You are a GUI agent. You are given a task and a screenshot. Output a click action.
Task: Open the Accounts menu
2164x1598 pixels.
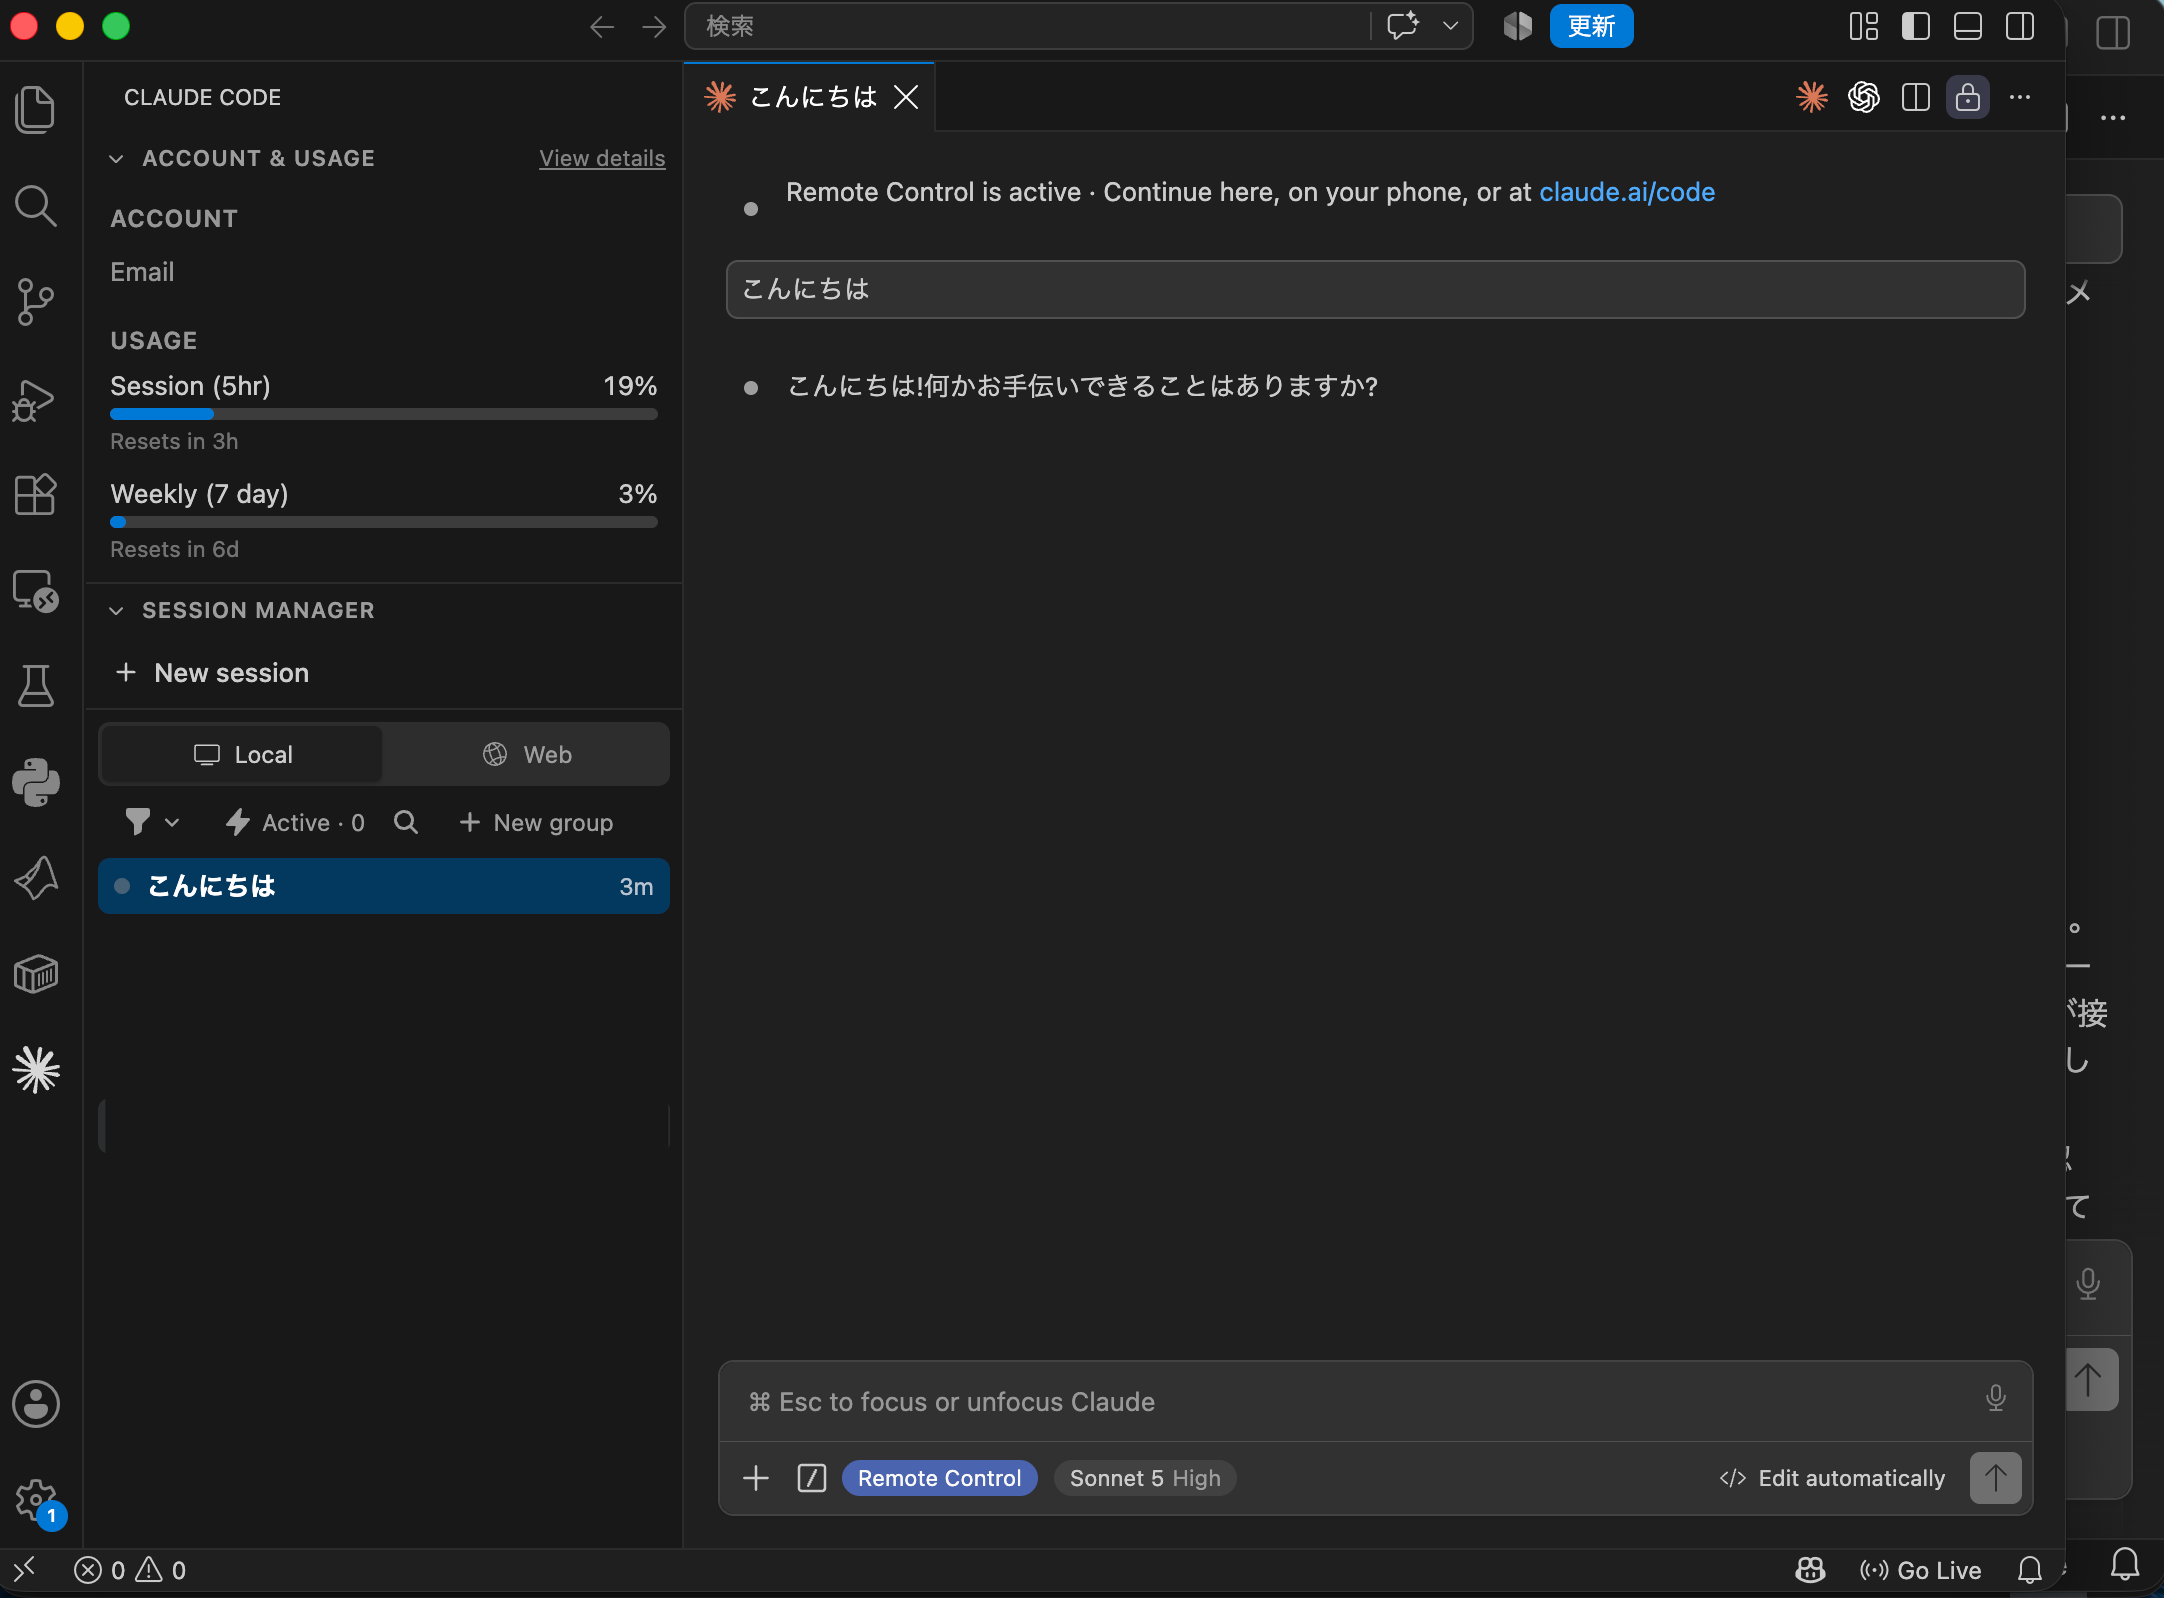pyautogui.click(x=36, y=1404)
